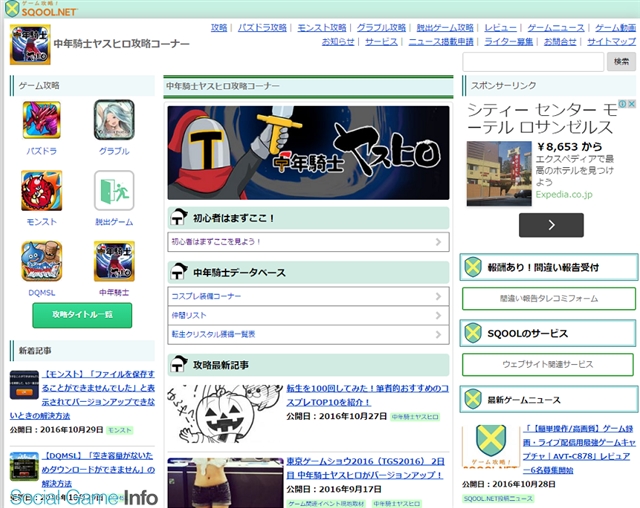Click the パズドラ text label under its icon
Image resolution: width=640 pixels, height=508 pixels.
[x=42, y=151]
